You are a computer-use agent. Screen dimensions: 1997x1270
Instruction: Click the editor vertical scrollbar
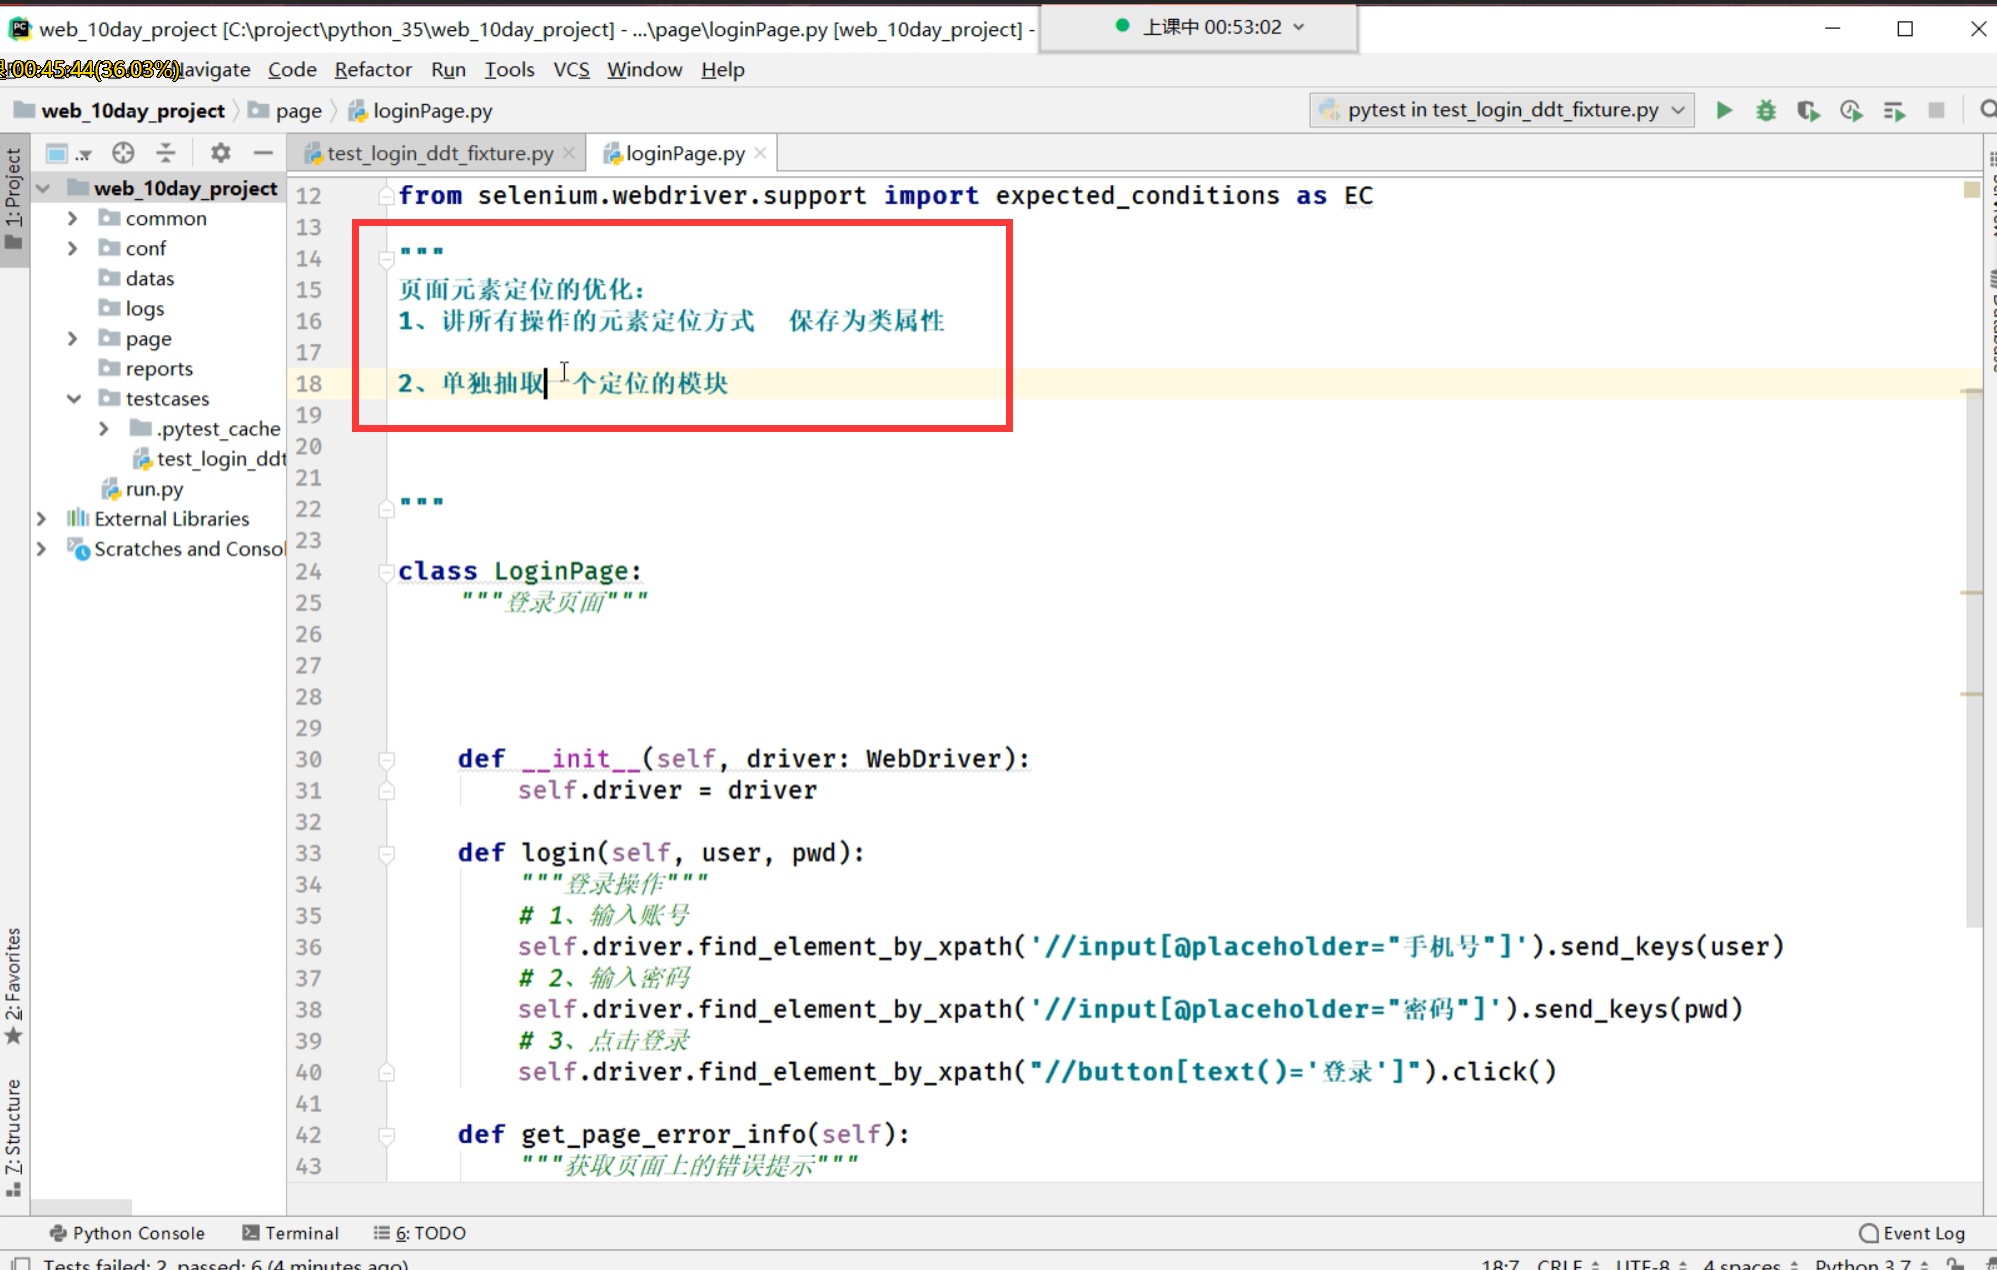coord(1973,650)
